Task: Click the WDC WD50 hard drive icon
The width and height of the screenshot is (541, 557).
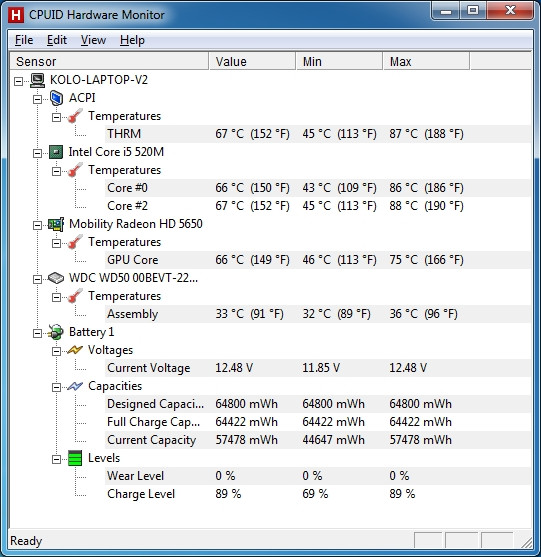Action: click(56, 278)
